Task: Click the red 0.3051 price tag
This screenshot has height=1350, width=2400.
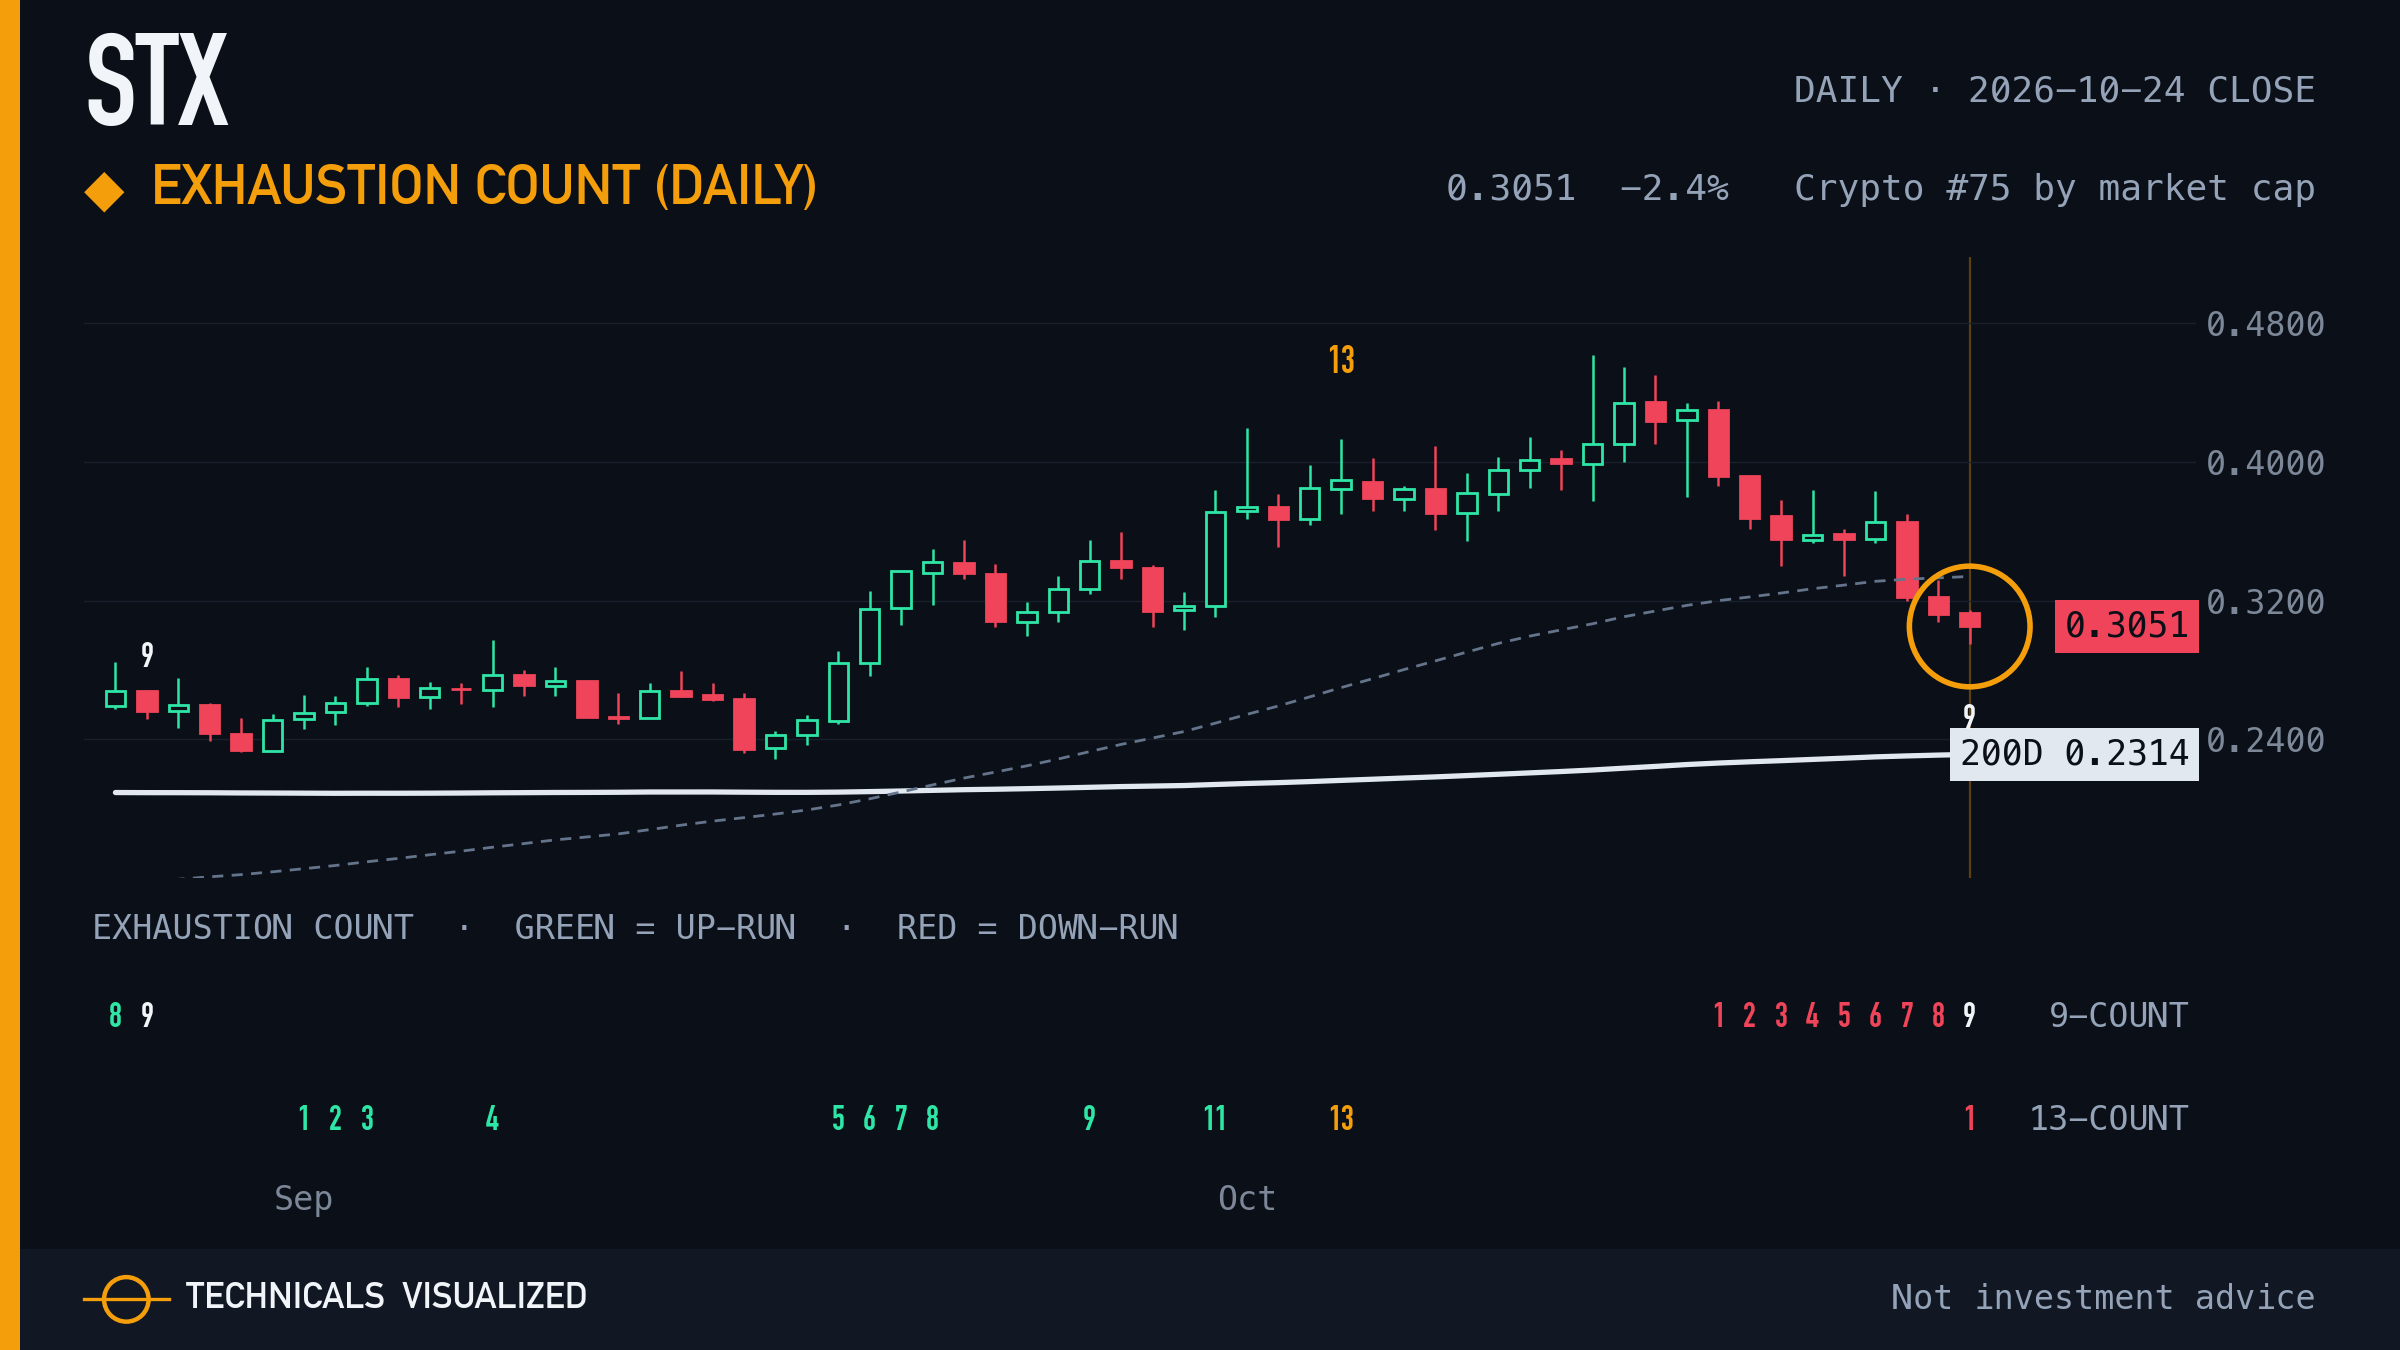Action: (2126, 626)
